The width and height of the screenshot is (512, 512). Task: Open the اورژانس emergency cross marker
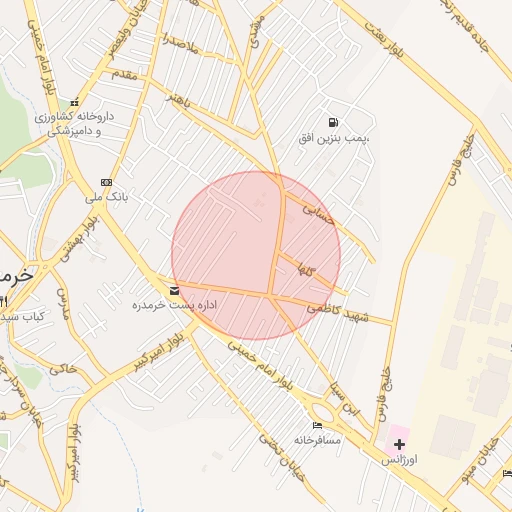click(x=399, y=444)
